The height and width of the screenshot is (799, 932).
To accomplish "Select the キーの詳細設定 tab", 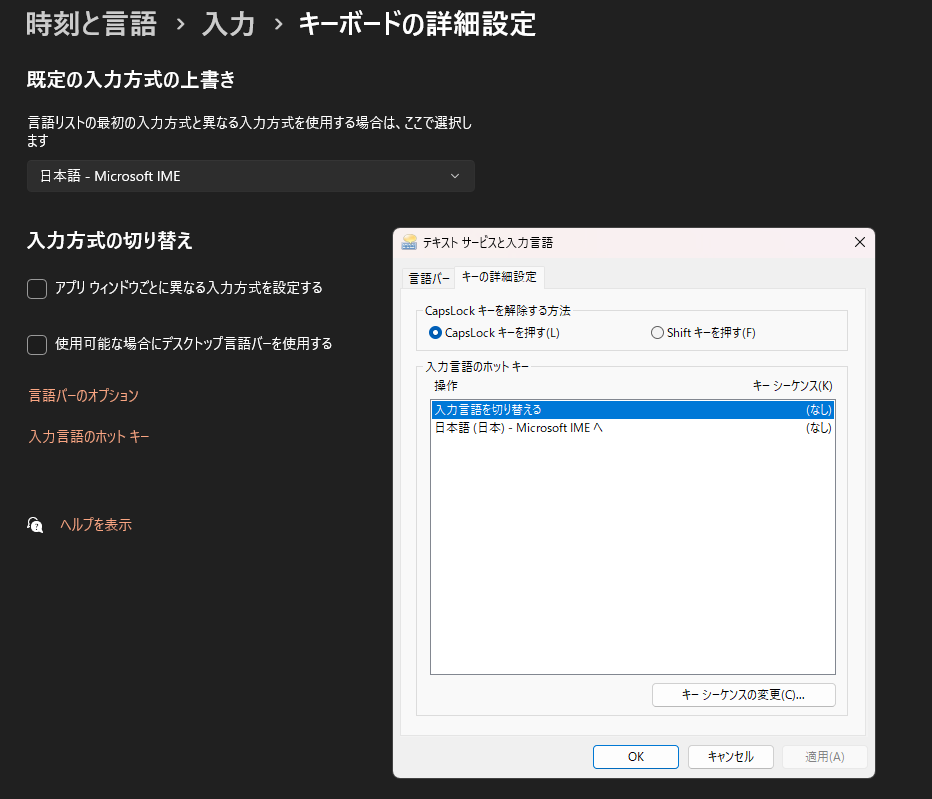I will click(499, 276).
